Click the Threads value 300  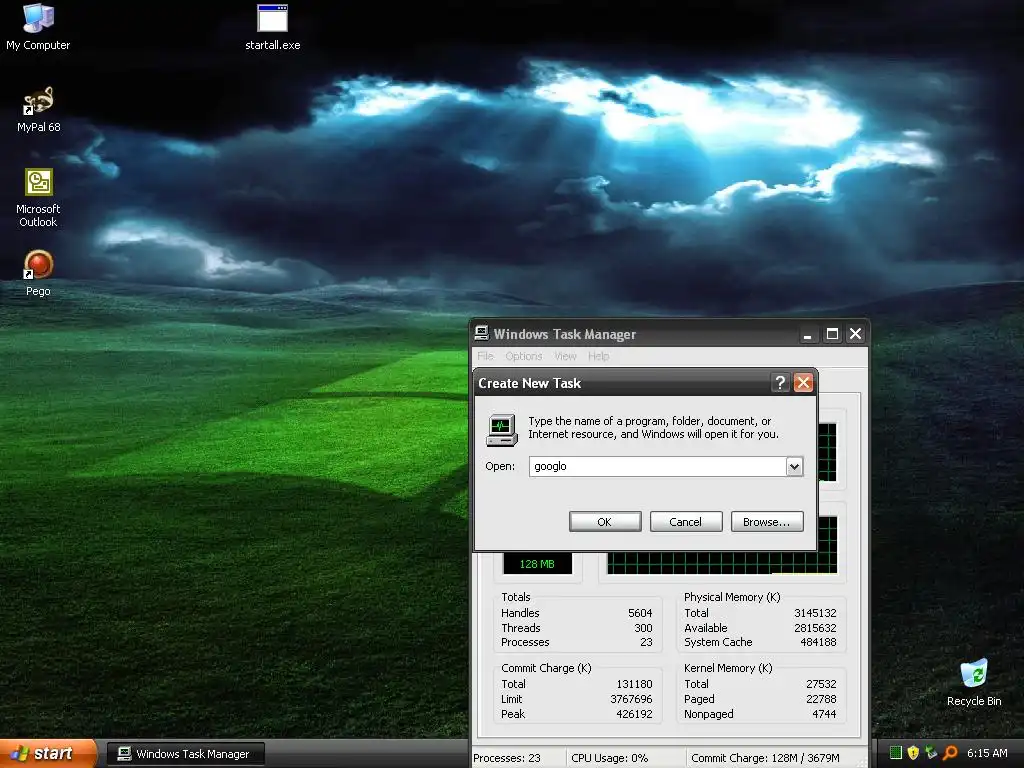coord(643,628)
